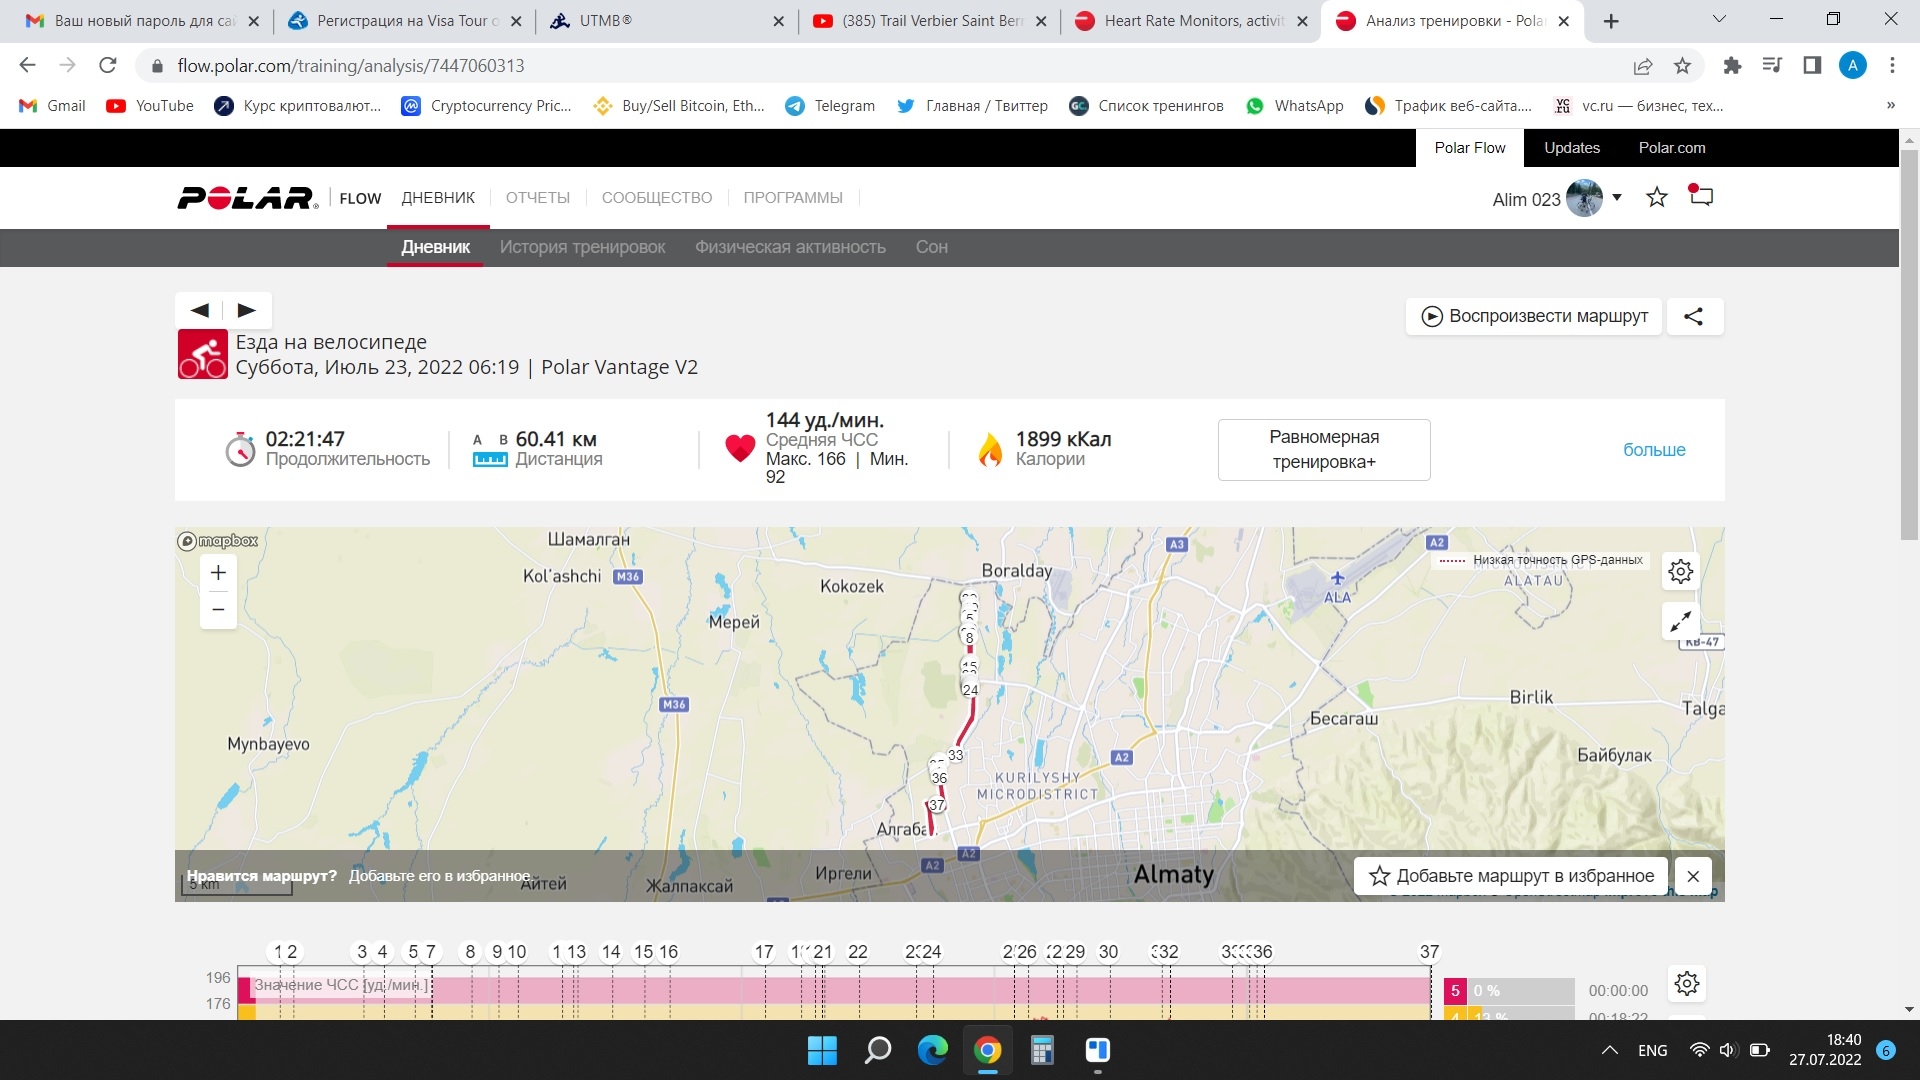This screenshot has width=1920, height=1080.
Task: Open the calculator in the taskbar
Action: [1042, 1050]
